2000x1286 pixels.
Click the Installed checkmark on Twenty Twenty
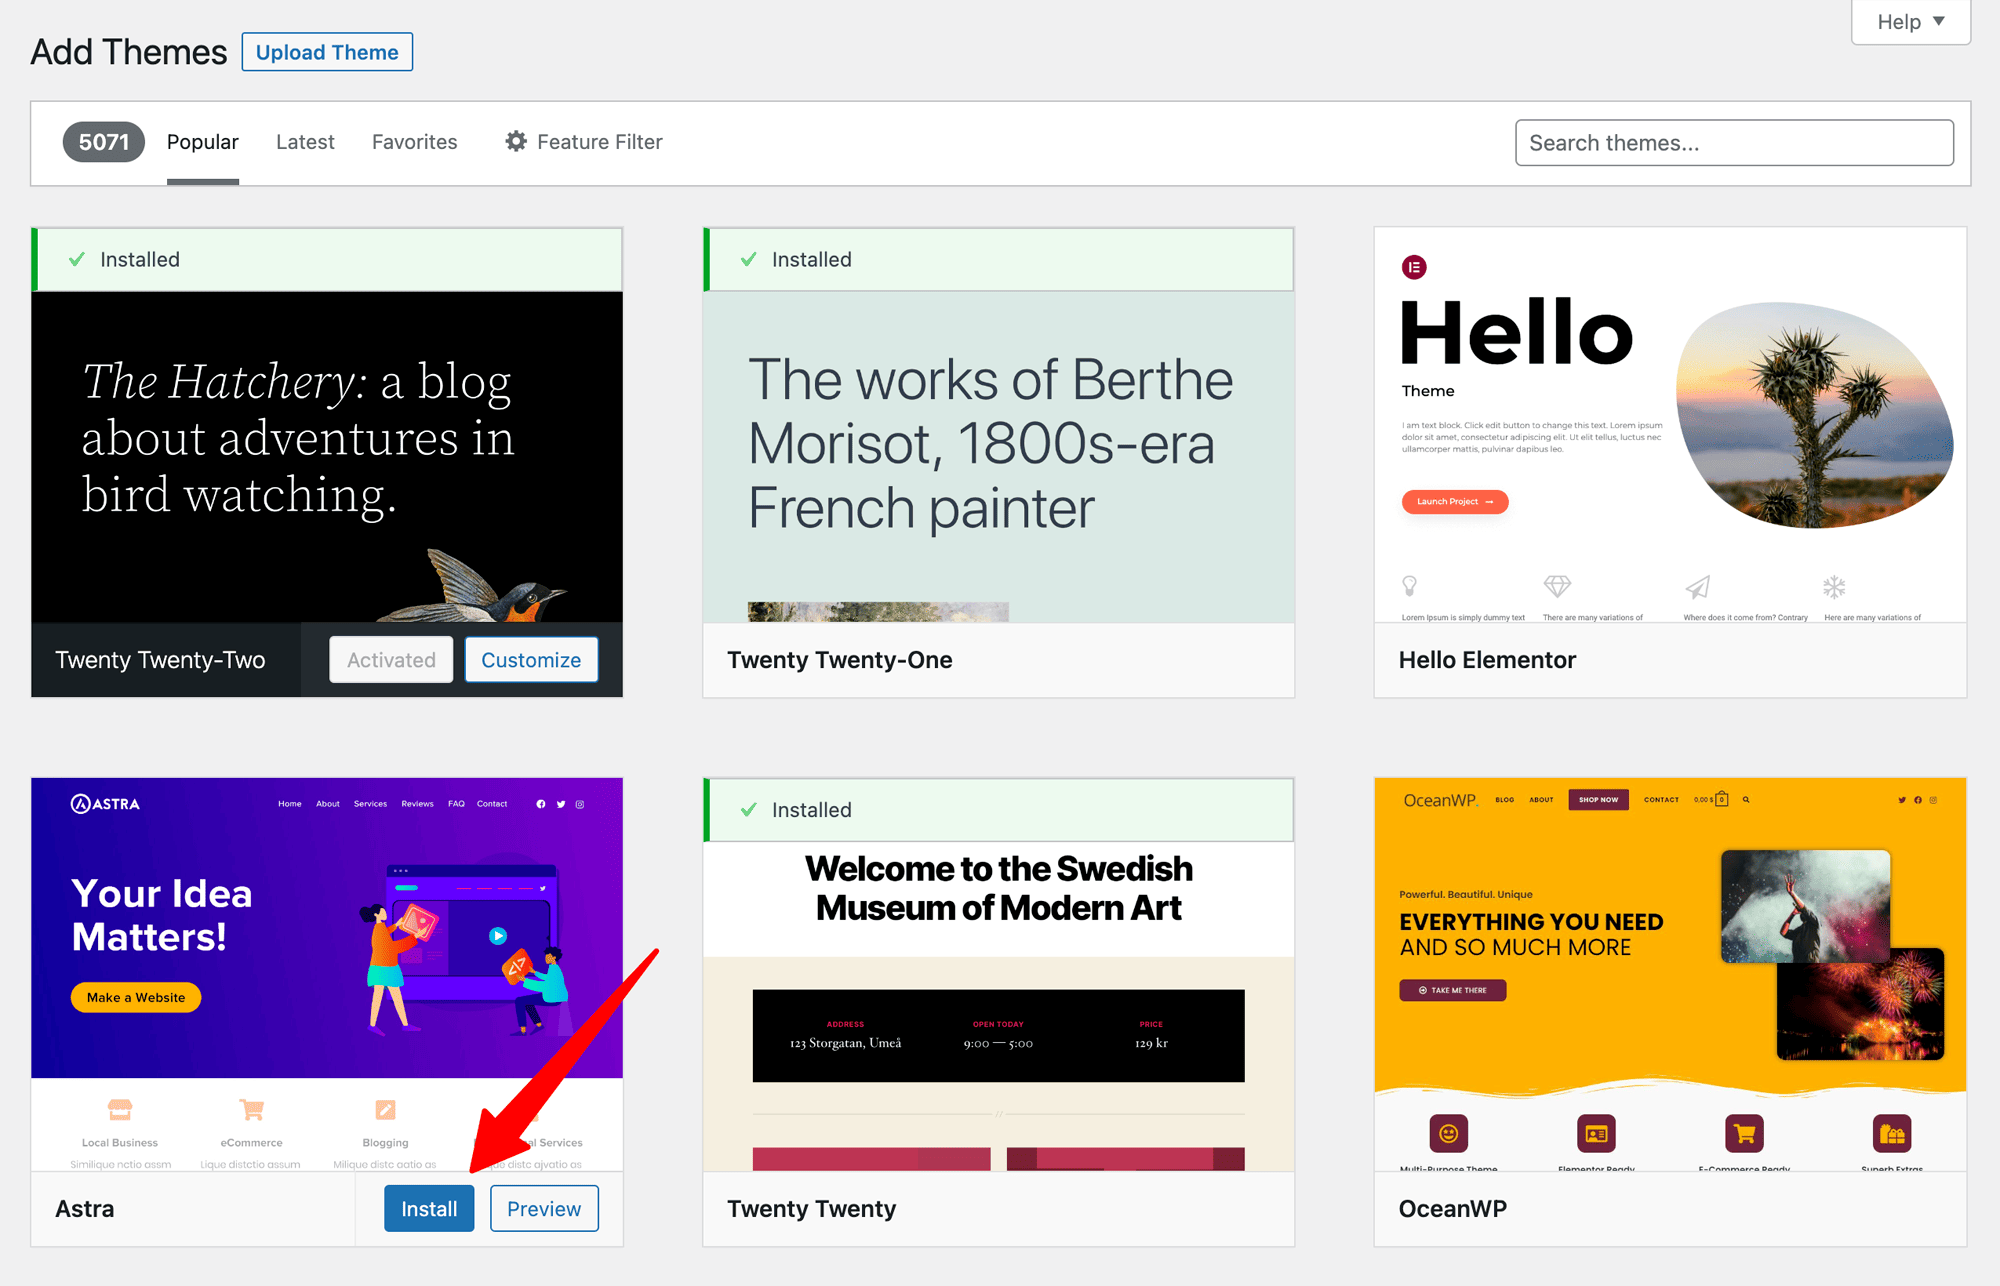748,810
